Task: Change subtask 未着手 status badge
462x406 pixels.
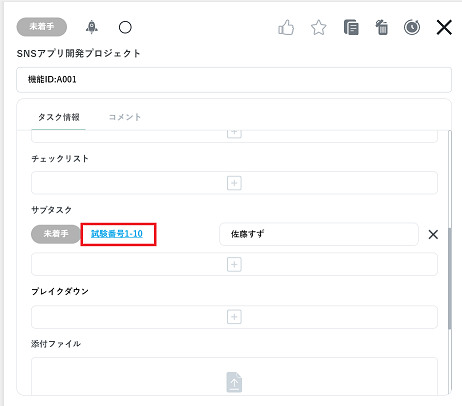Action: [x=56, y=234]
